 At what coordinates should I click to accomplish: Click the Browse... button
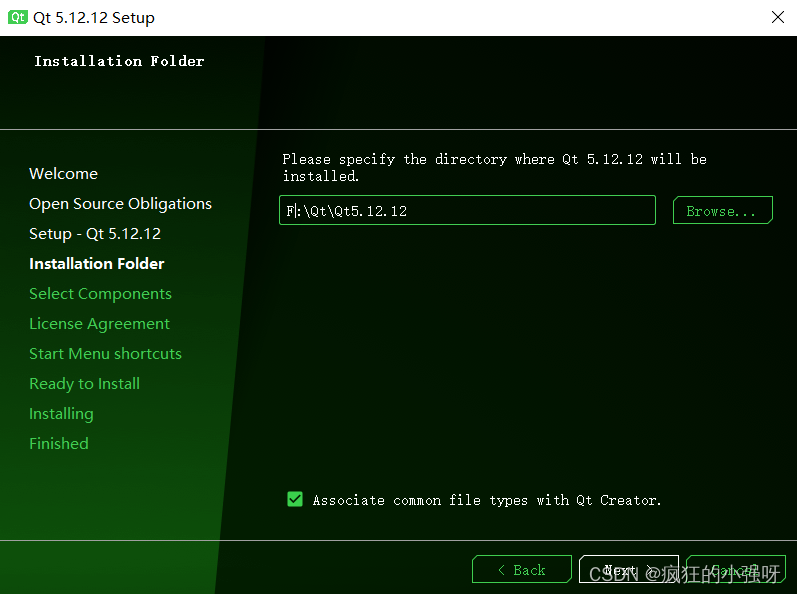tap(722, 210)
